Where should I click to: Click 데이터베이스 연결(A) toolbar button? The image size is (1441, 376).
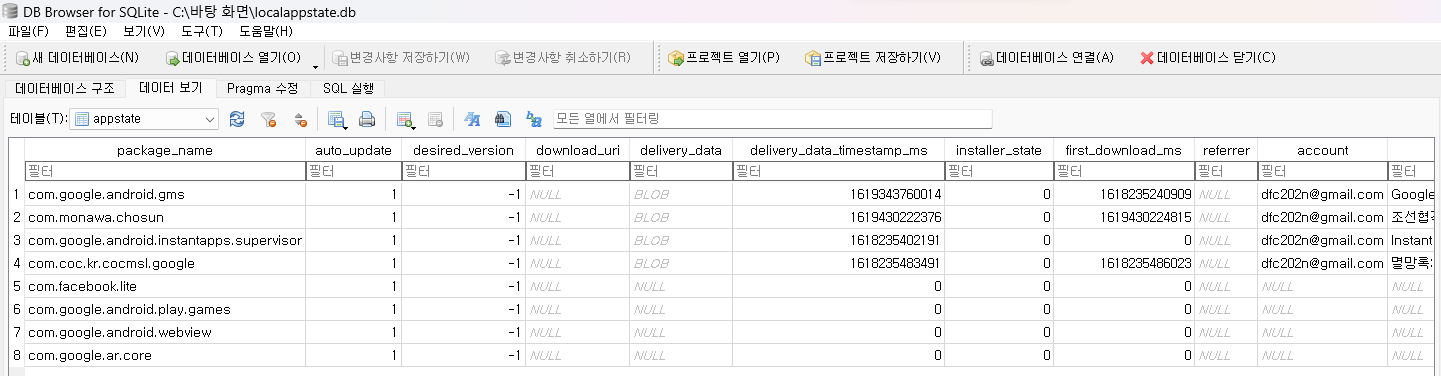coord(1046,57)
